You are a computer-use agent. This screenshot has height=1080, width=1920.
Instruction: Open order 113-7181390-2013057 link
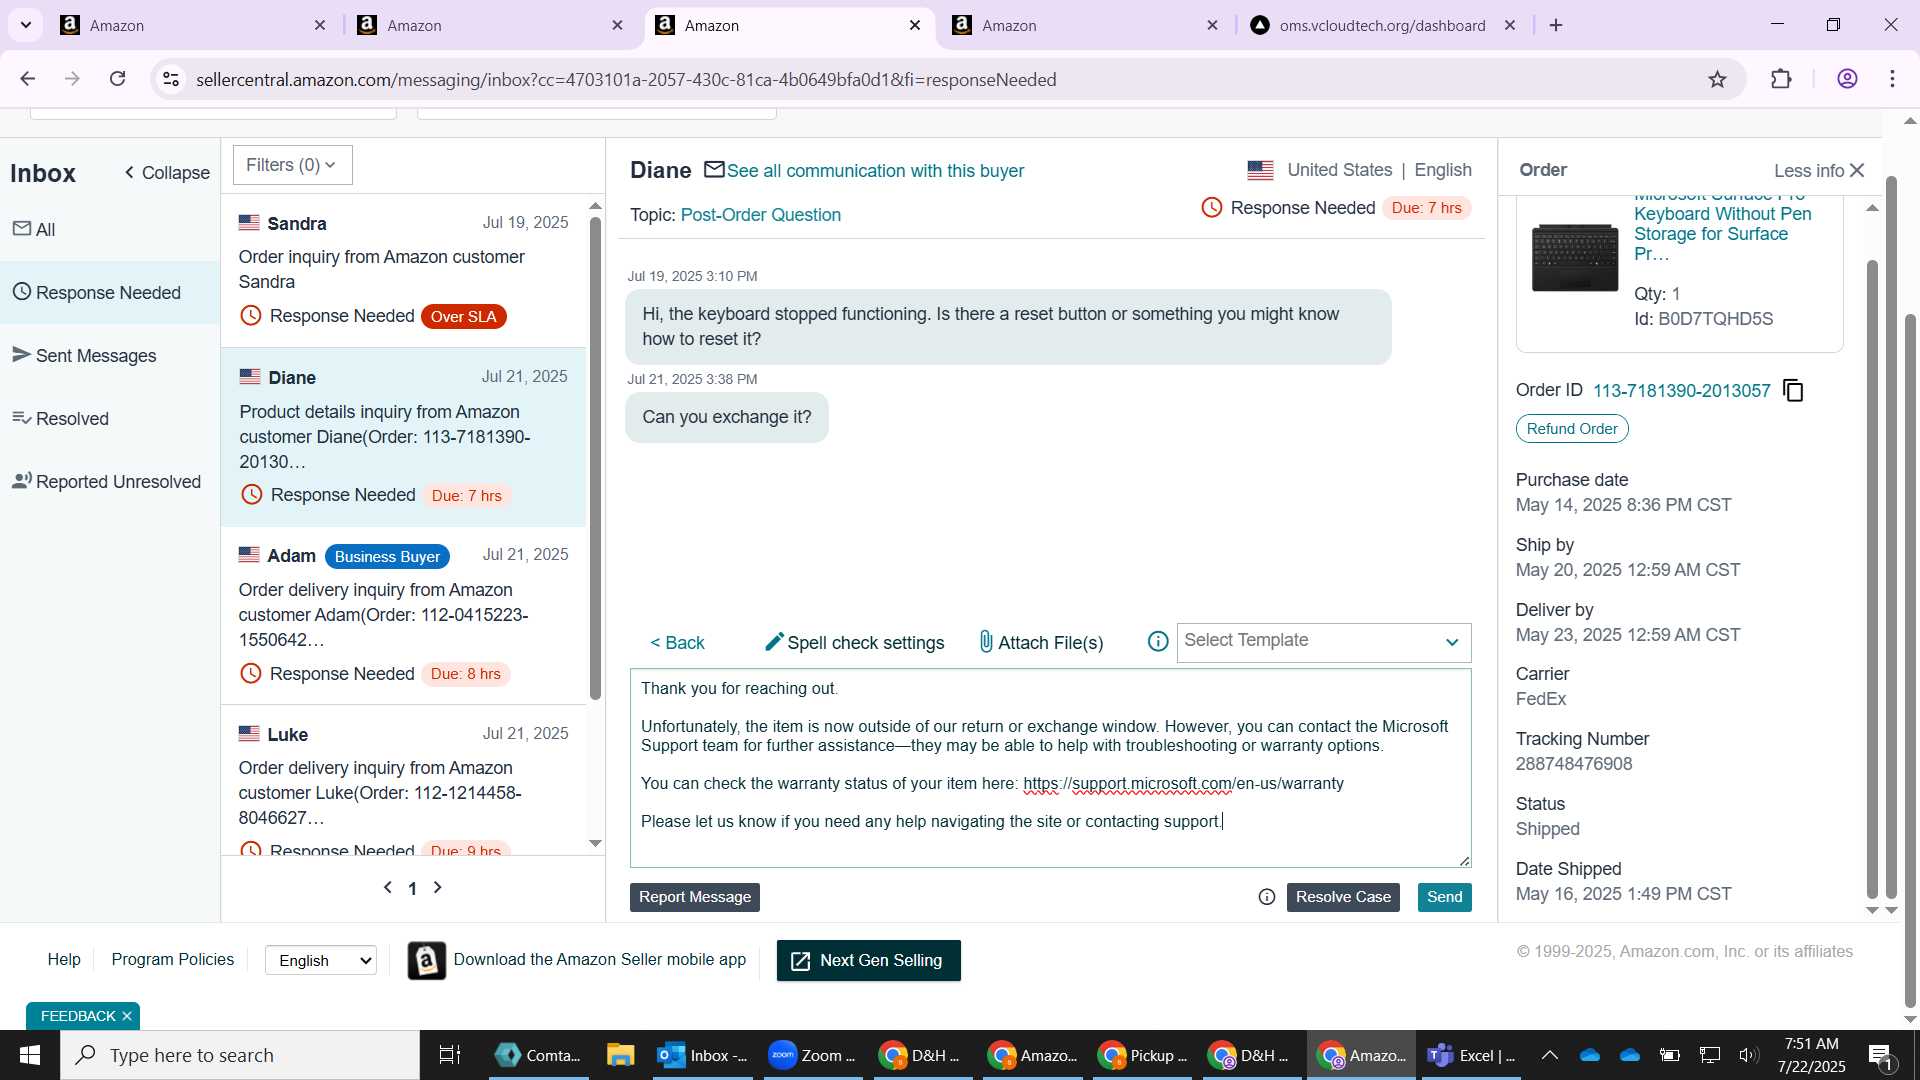coord(1681,391)
